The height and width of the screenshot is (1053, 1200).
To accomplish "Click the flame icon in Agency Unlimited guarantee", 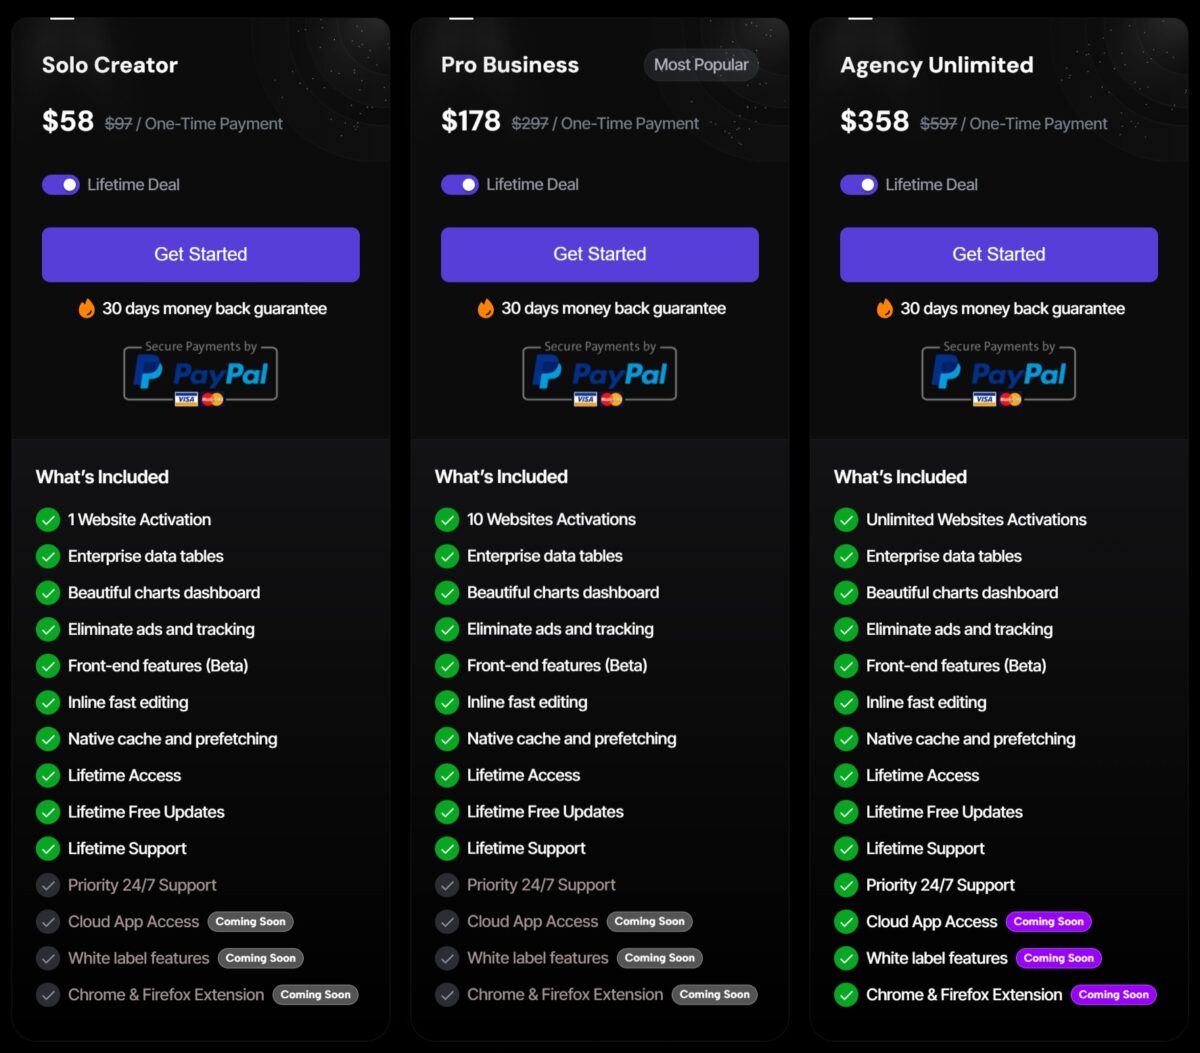I will click(885, 308).
